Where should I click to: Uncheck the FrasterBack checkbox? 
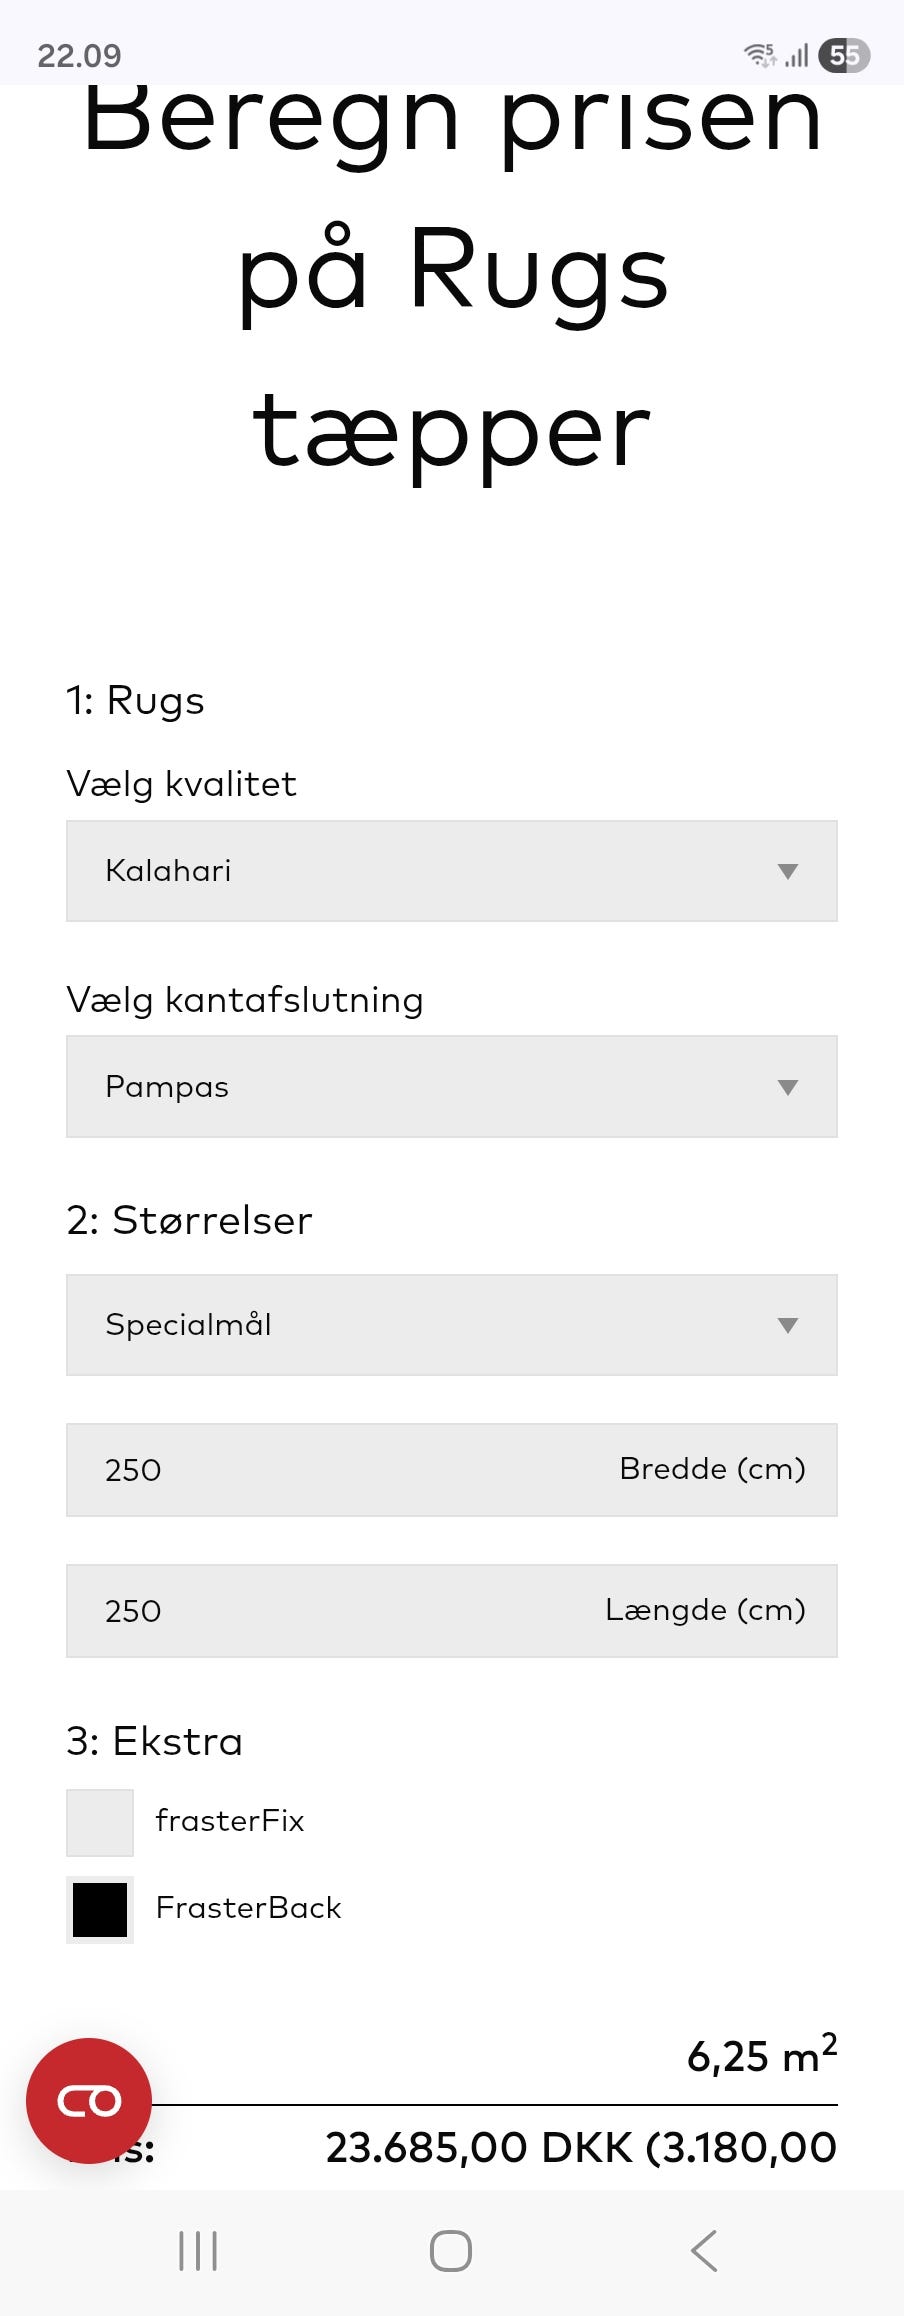[x=100, y=1909]
